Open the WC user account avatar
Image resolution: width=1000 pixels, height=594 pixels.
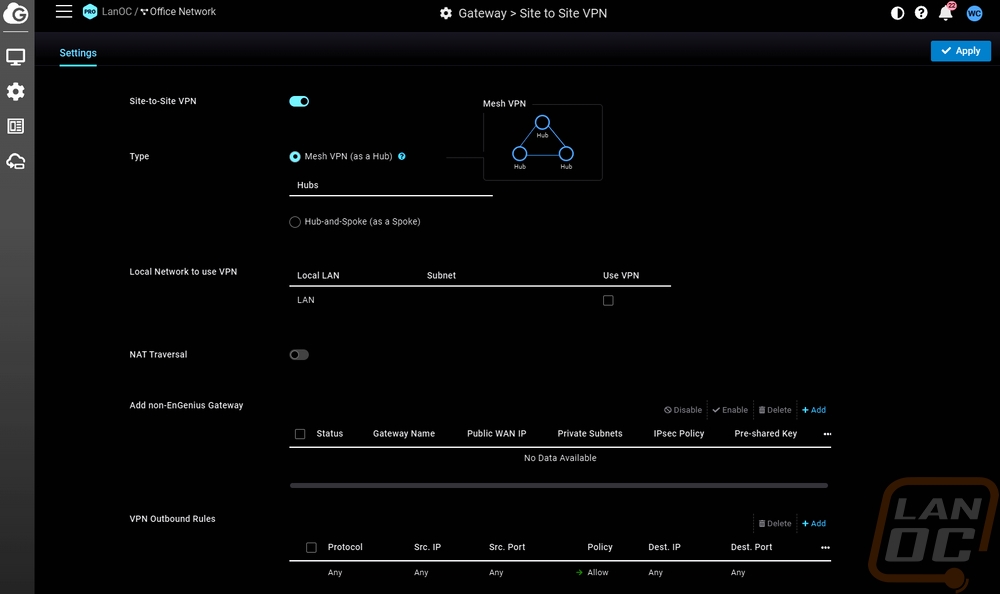pos(974,13)
